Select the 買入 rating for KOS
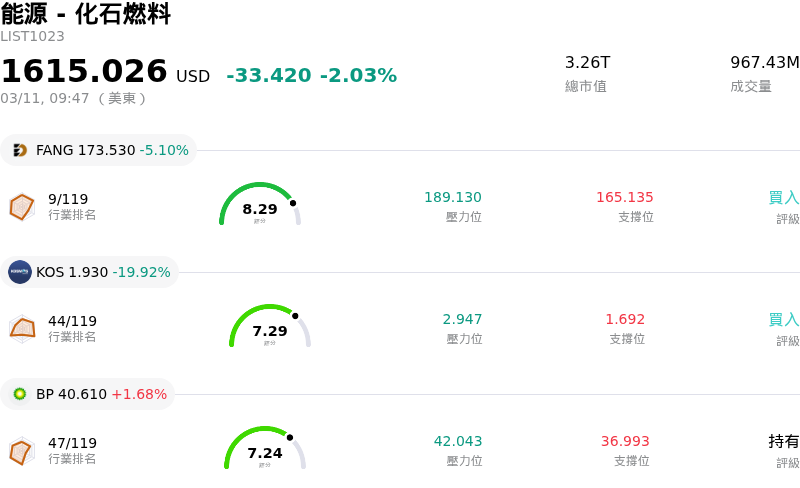800x488 pixels. [x=784, y=320]
